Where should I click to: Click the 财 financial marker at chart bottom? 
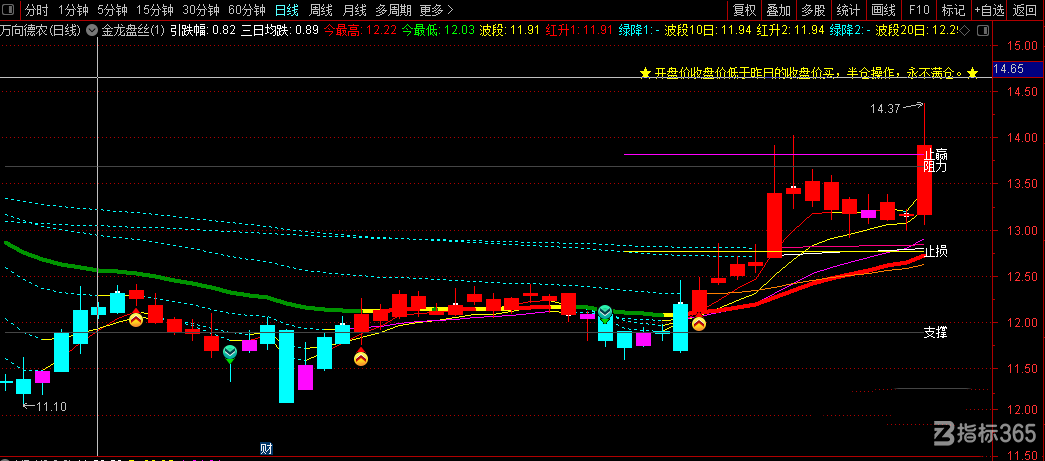pyautogui.click(x=266, y=448)
